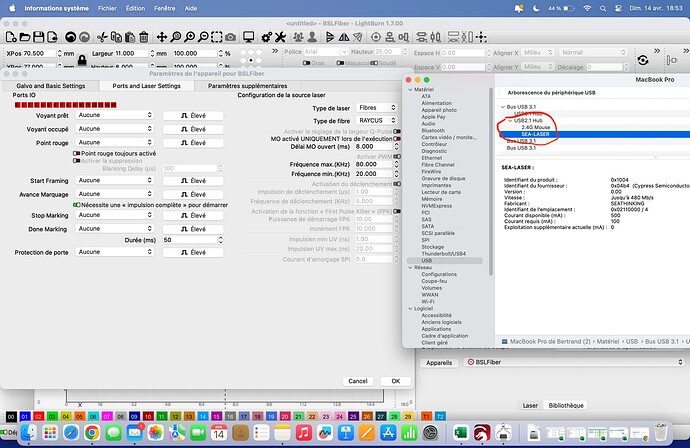
Task: Open the 'Type de laser' Fibres dropdown
Action: coord(376,108)
